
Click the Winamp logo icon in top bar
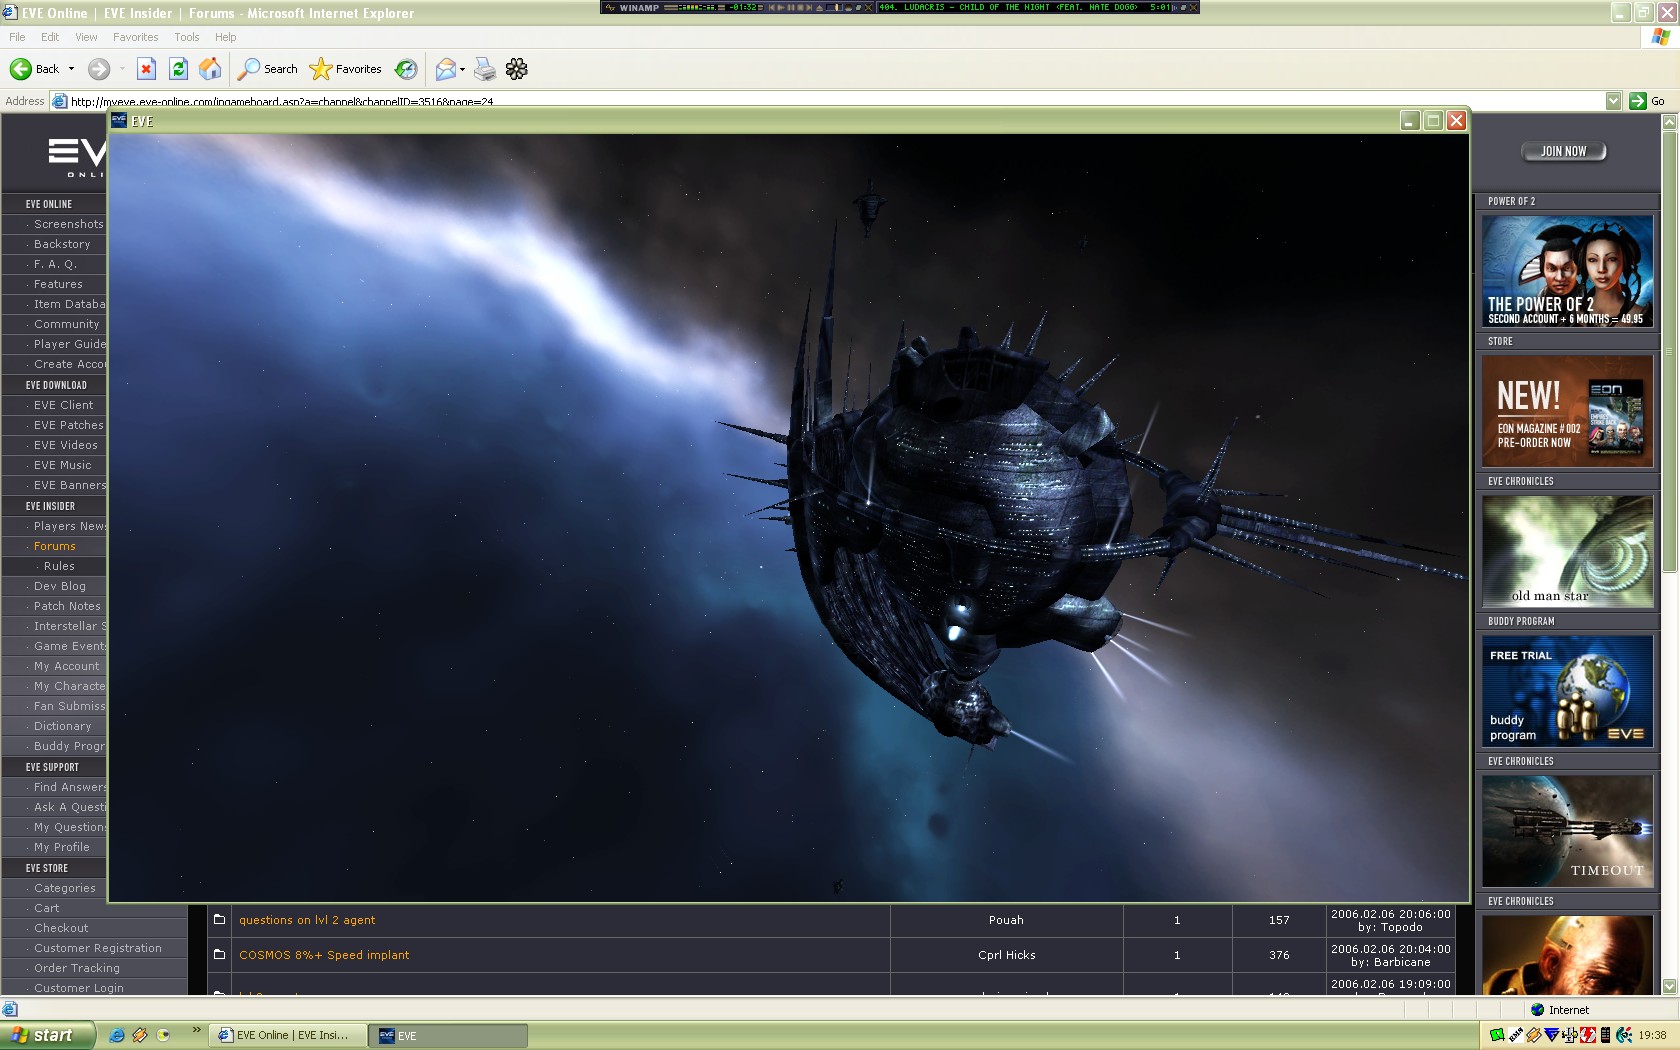click(x=610, y=7)
